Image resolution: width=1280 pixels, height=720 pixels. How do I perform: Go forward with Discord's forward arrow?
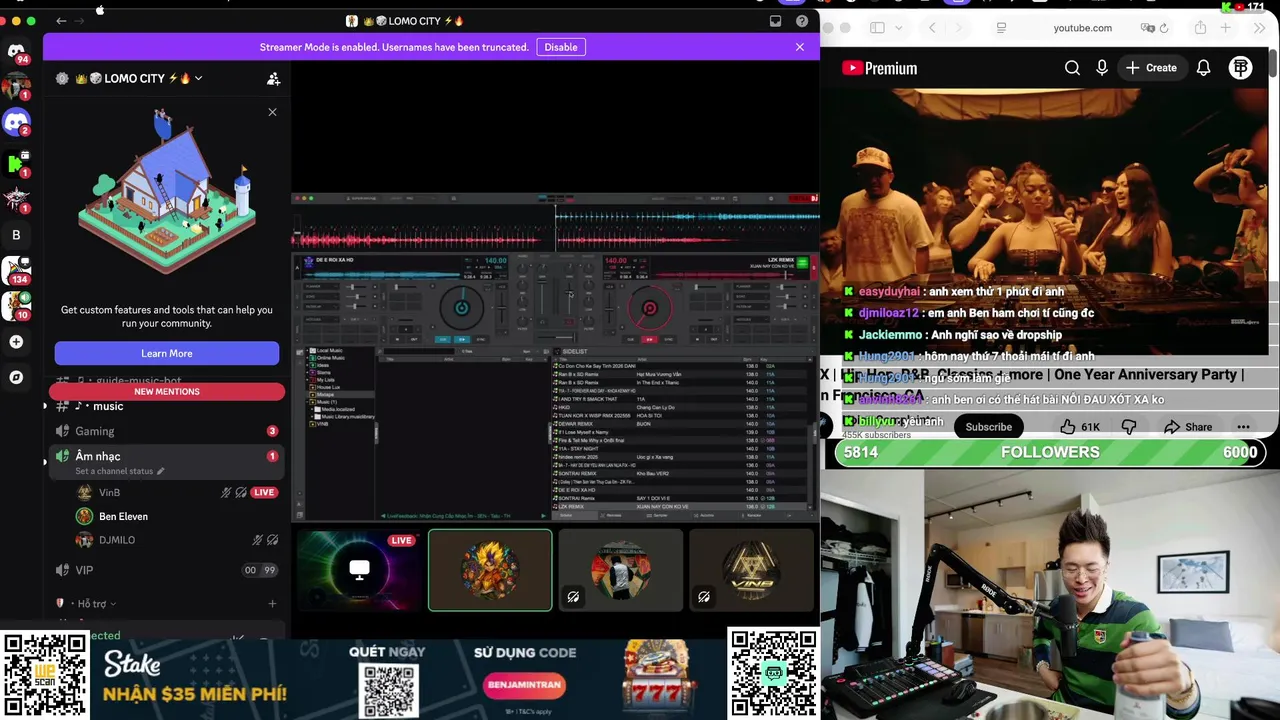(x=79, y=21)
